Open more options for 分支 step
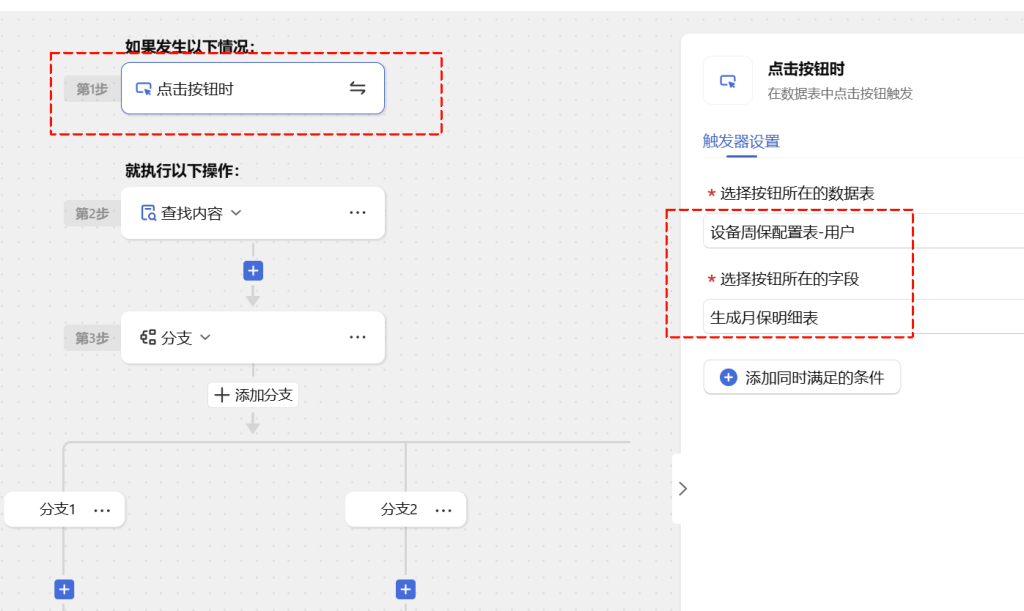 pyautogui.click(x=357, y=337)
